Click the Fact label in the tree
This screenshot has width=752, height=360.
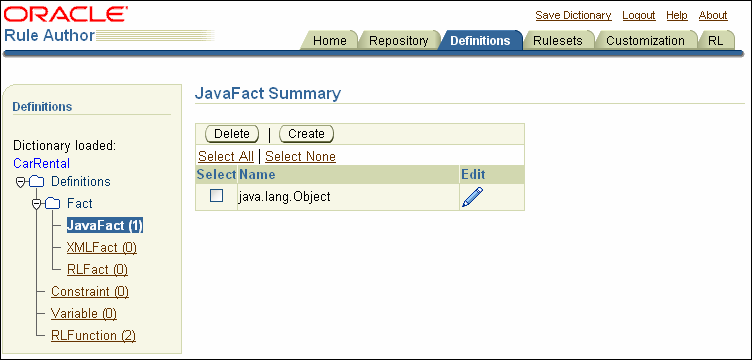[x=80, y=204]
